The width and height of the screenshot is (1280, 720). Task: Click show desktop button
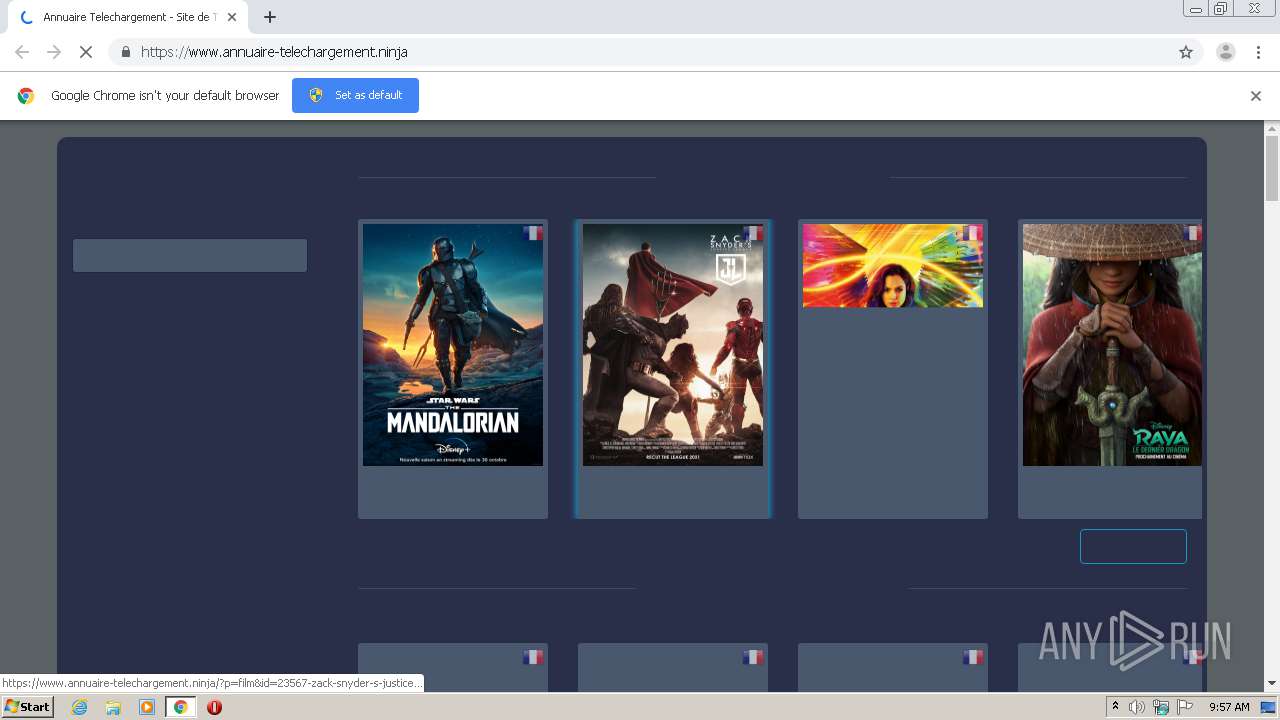pyautogui.click(x=1269, y=707)
